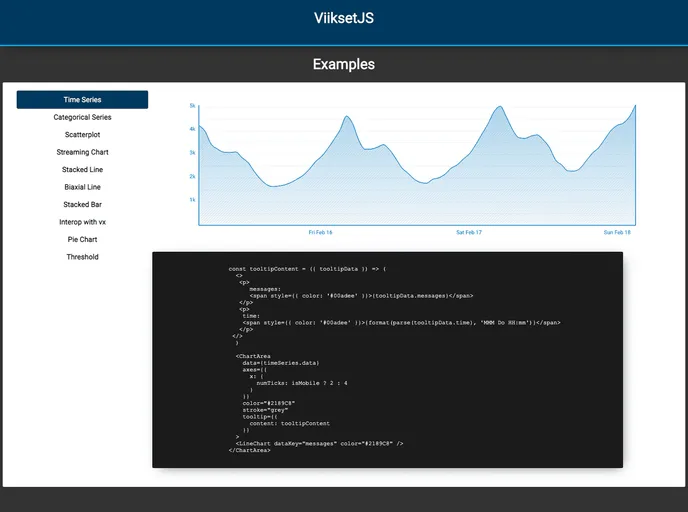Viewport: 688px width, 512px height.
Task: Click the 2k y-axis tick label
Action: (192, 176)
